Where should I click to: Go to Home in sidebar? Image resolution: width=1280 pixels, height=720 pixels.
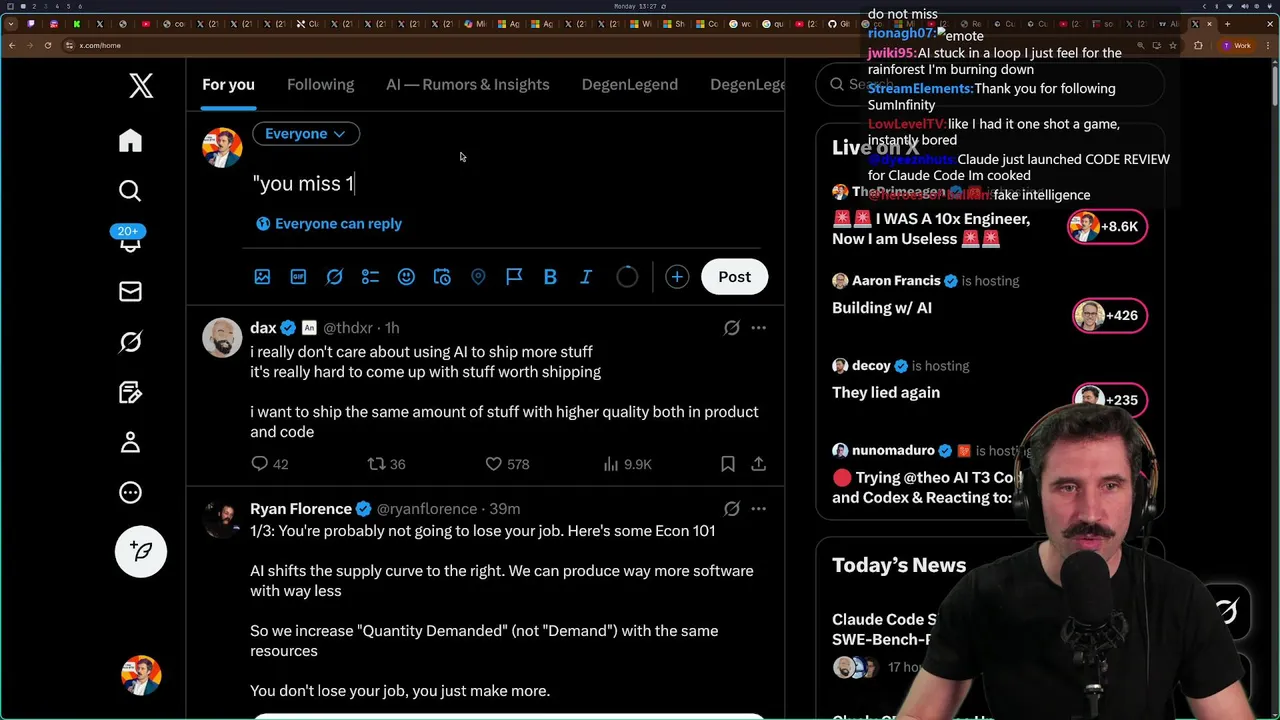(130, 140)
